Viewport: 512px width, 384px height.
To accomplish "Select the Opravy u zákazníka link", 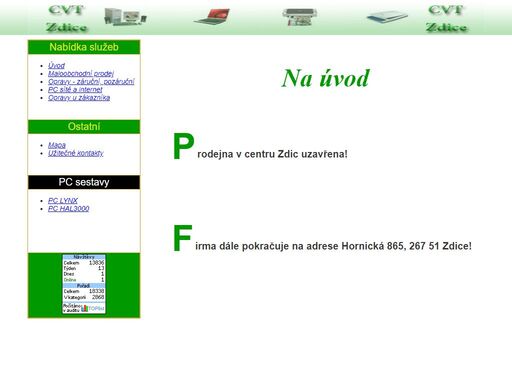I will [79, 97].
